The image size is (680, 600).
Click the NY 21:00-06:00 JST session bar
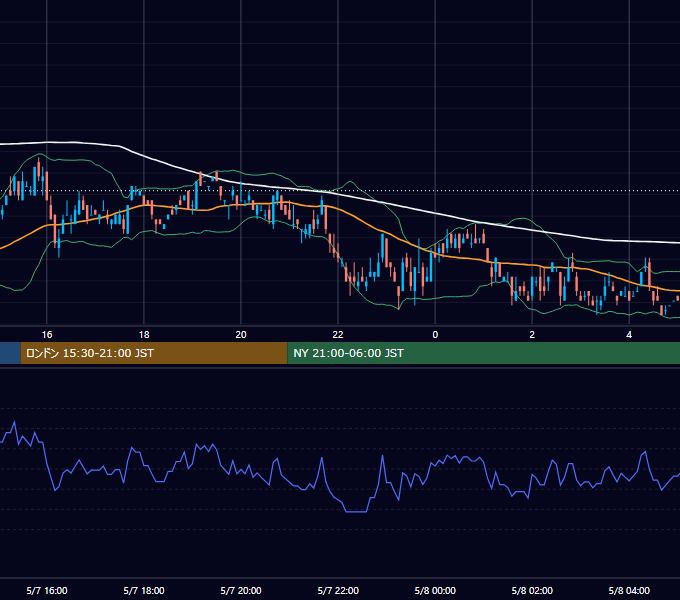[x=484, y=353]
